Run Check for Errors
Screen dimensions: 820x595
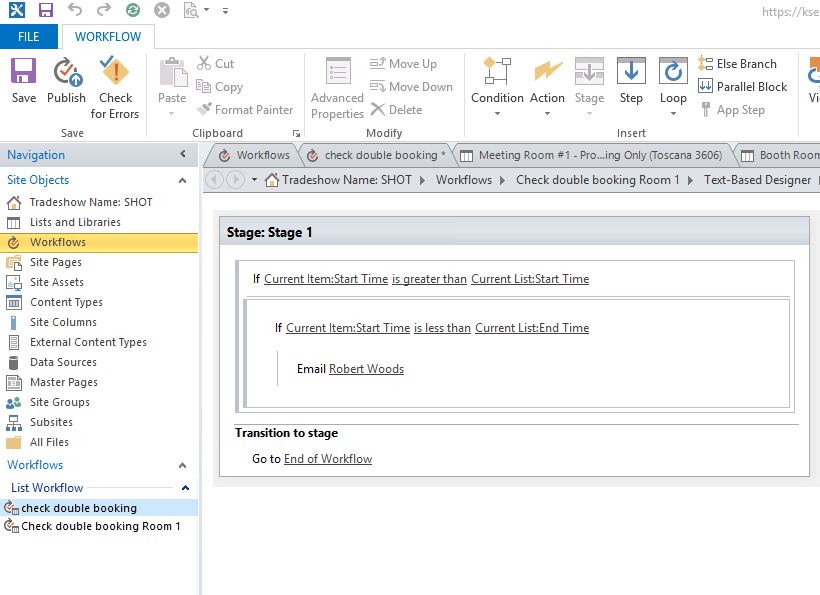click(x=115, y=87)
